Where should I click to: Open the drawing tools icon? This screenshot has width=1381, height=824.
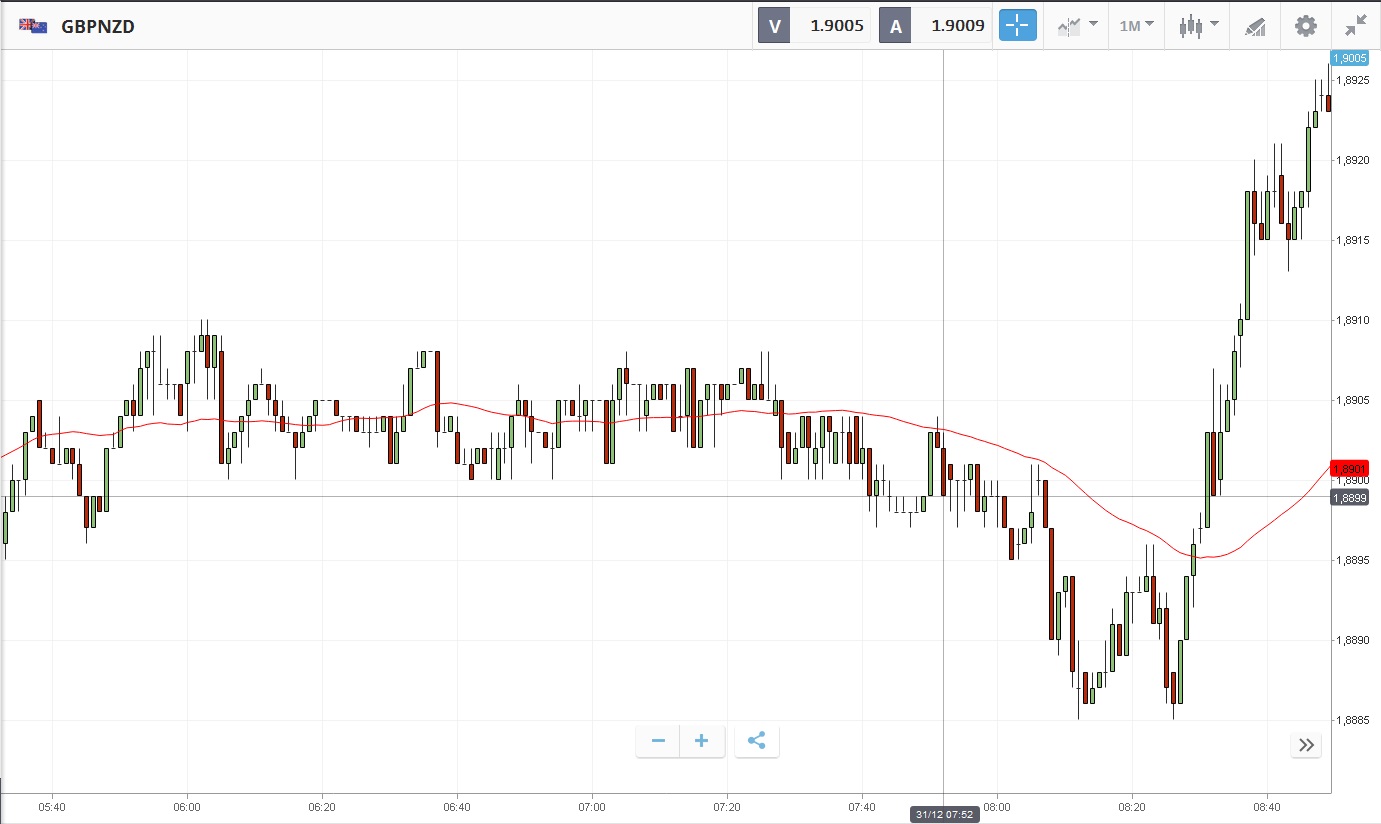pos(1255,26)
